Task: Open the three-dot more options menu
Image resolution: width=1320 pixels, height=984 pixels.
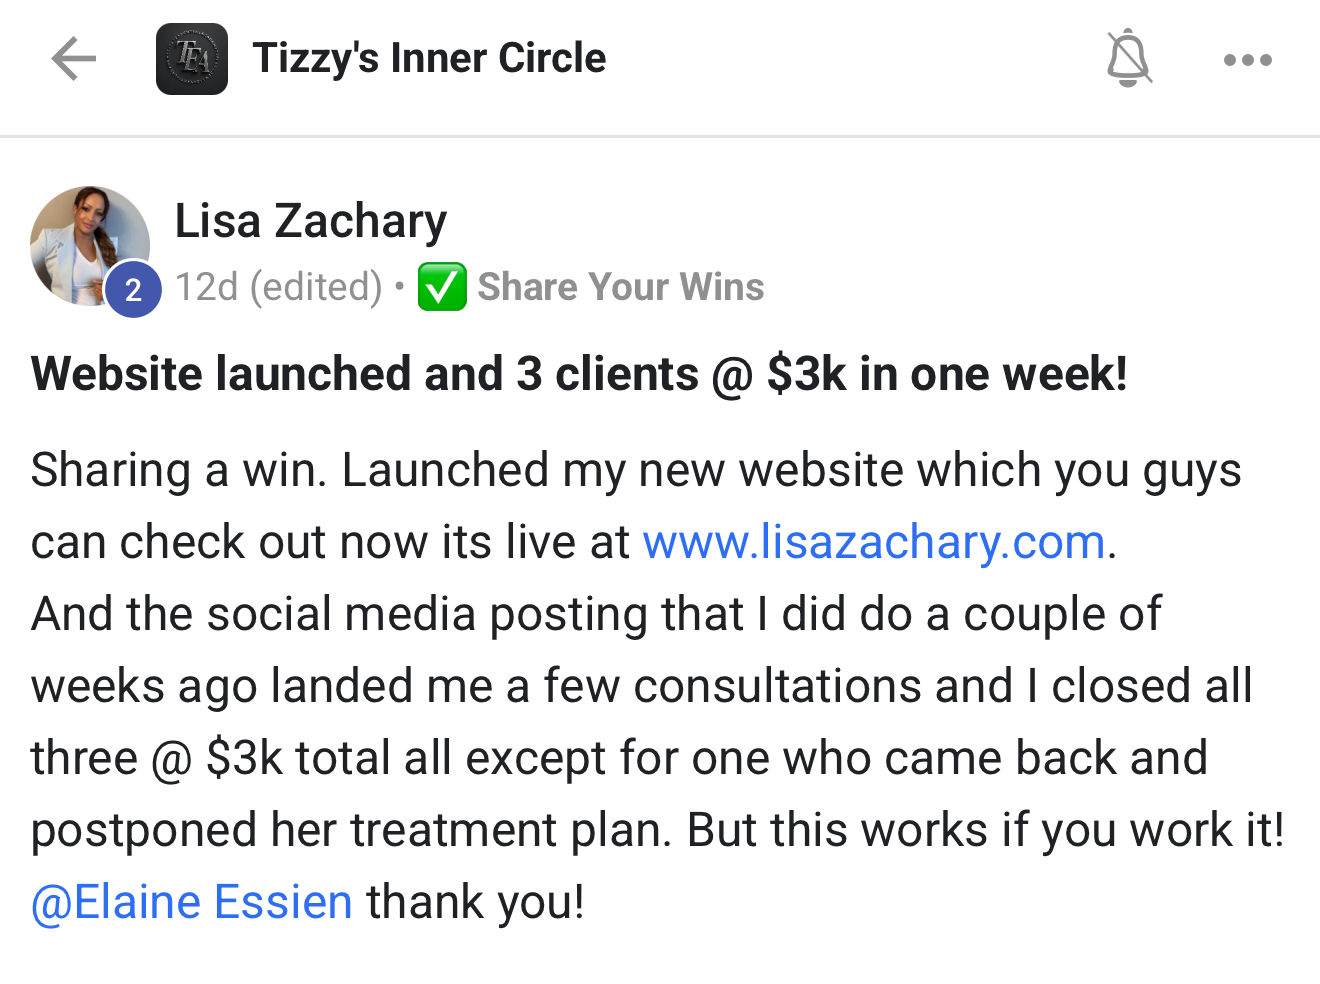Action: [x=1247, y=60]
